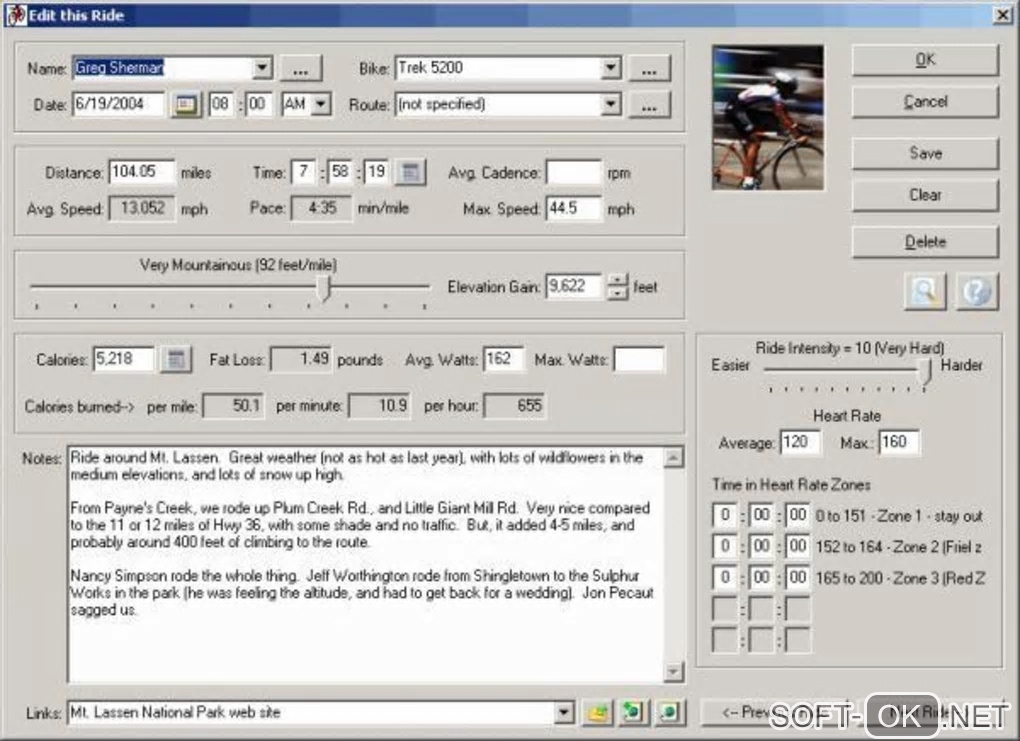This screenshot has width=1020, height=741.
Task: Click the Avg. Speed value 13.052
Action: (x=142, y=208)
